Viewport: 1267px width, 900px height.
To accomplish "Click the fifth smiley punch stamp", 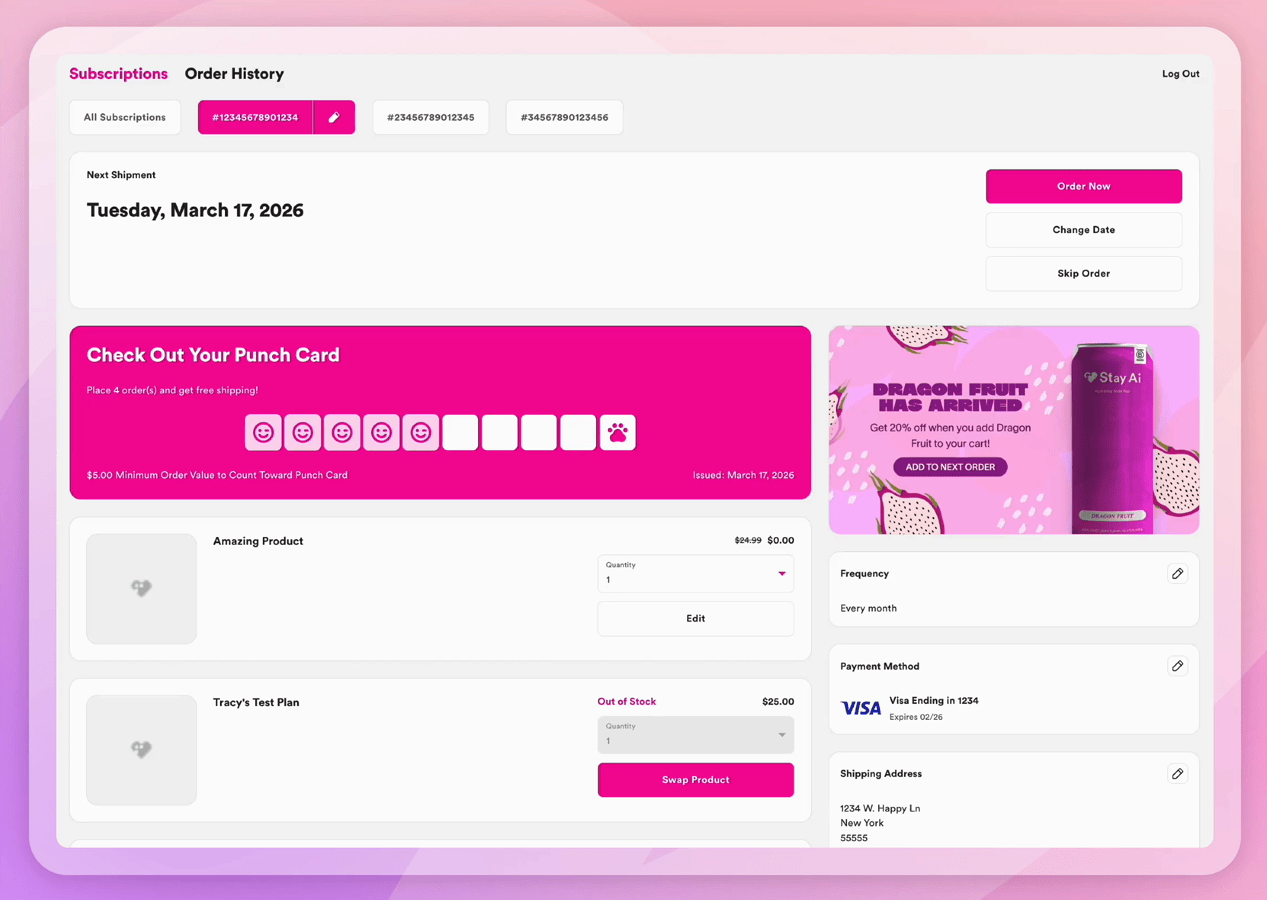I will point(421,432).
